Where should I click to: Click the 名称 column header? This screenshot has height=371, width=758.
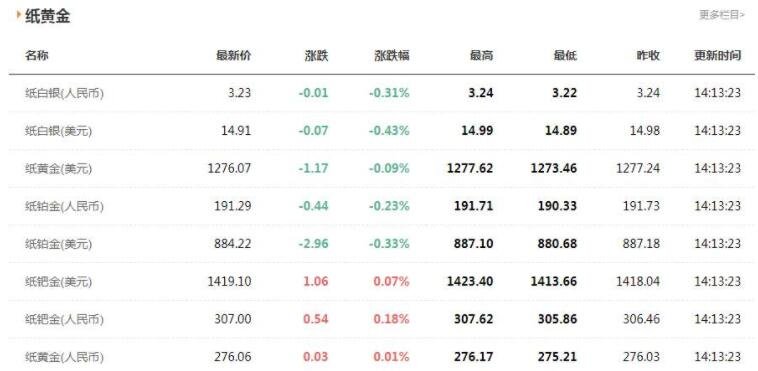tap(37, 56)
